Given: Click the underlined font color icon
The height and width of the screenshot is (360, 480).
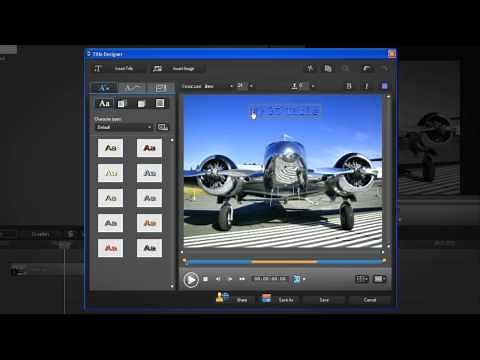Looking at the screenshot, I should point(295,86).
